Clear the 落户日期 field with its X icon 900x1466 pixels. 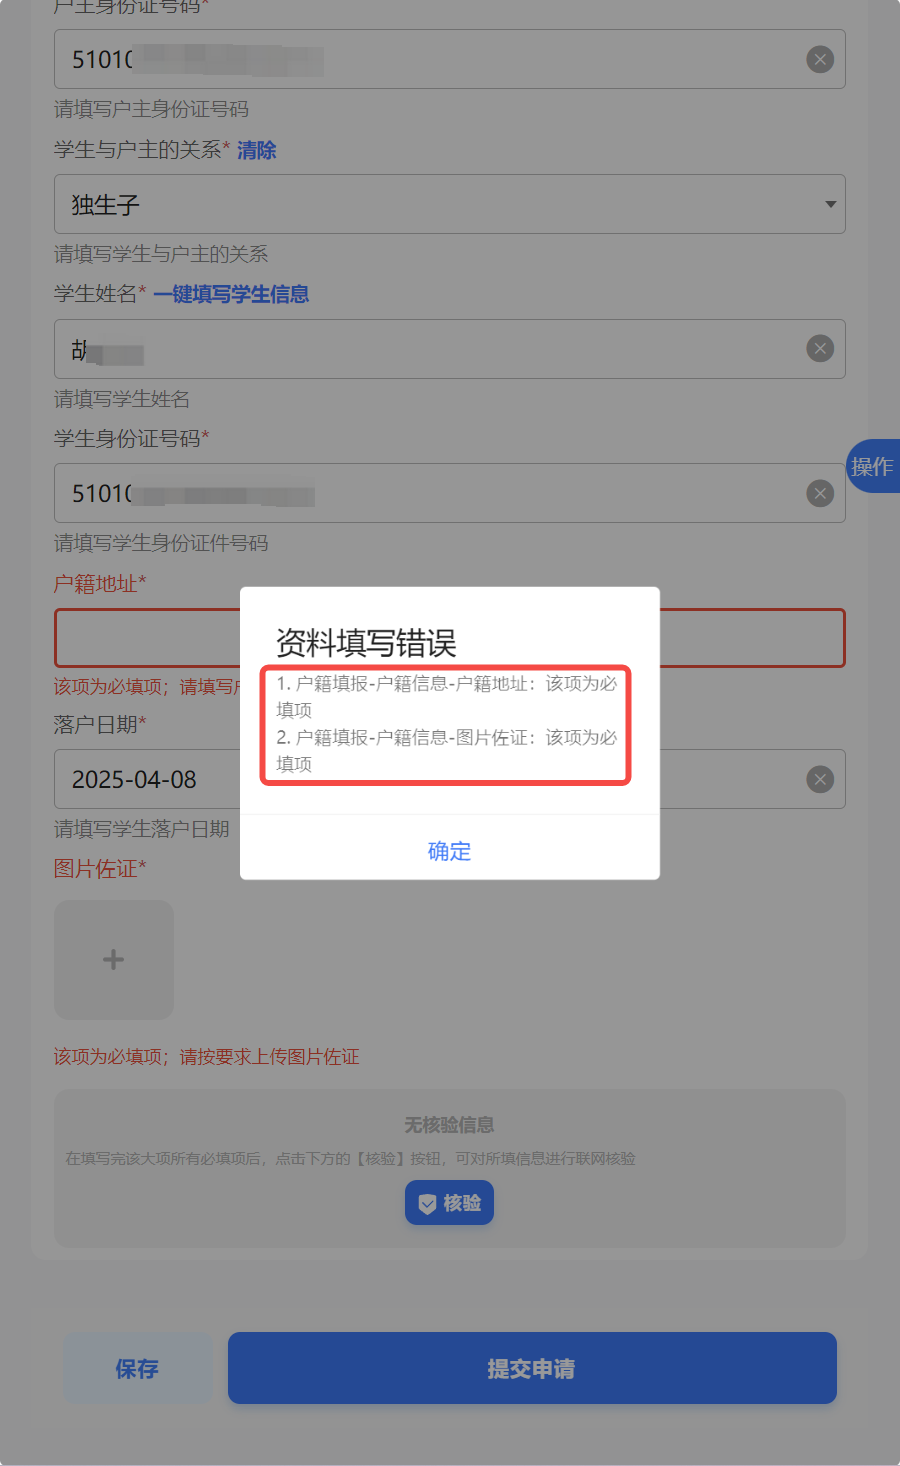(x=820, y=779)
